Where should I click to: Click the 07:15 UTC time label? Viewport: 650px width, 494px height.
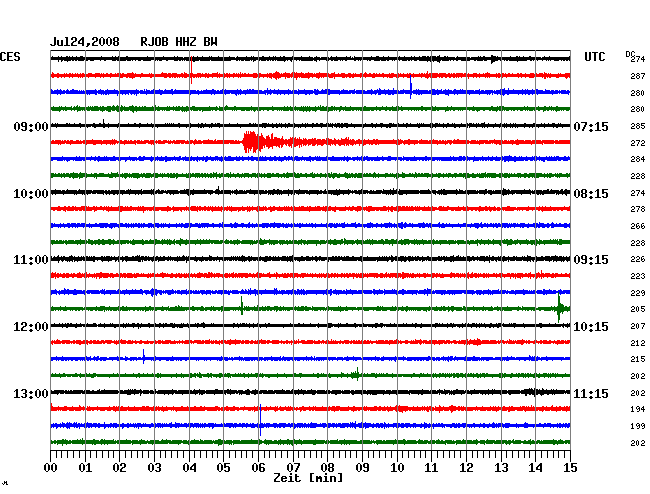coord(591,126)
